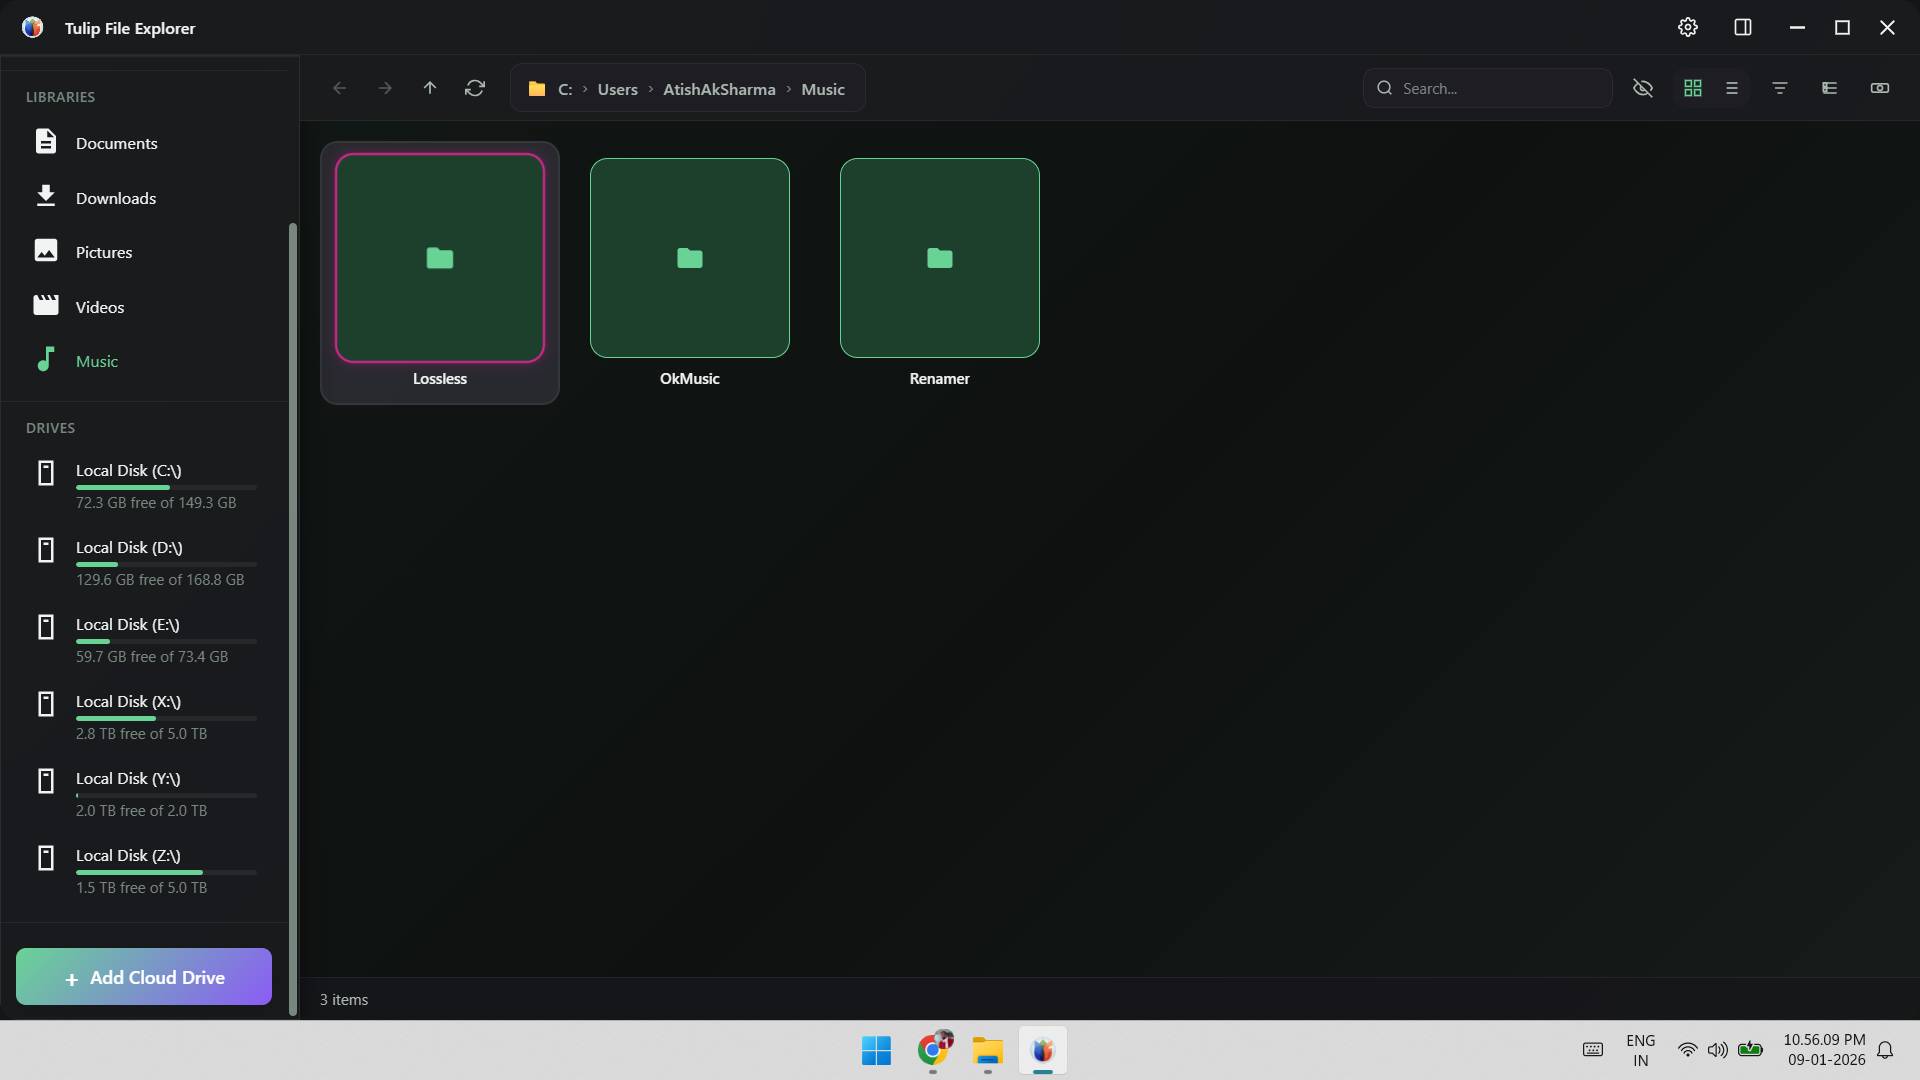Toggle the sidebar panel icon
This screenshot has width=1920, height=1080.
pyautogui.click(x=1742, y=27)
